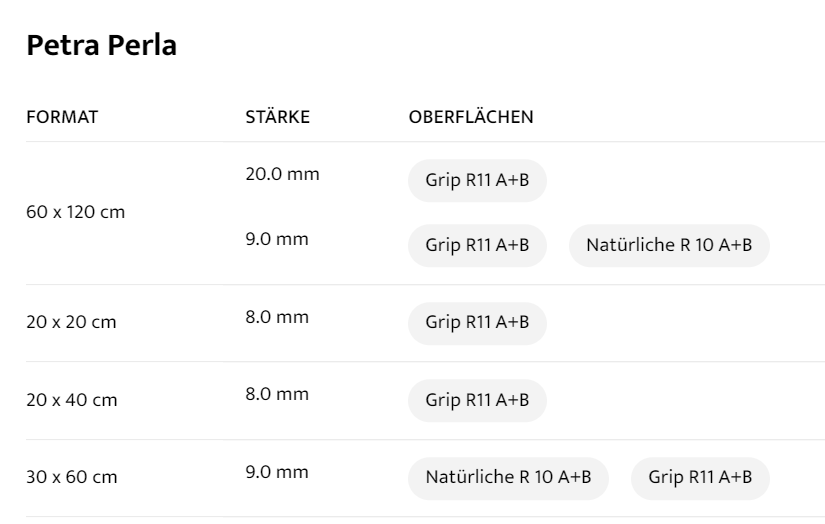Click the FORMAT column header
The height and width of the screenshot is (524, 825).
(62, 117)
